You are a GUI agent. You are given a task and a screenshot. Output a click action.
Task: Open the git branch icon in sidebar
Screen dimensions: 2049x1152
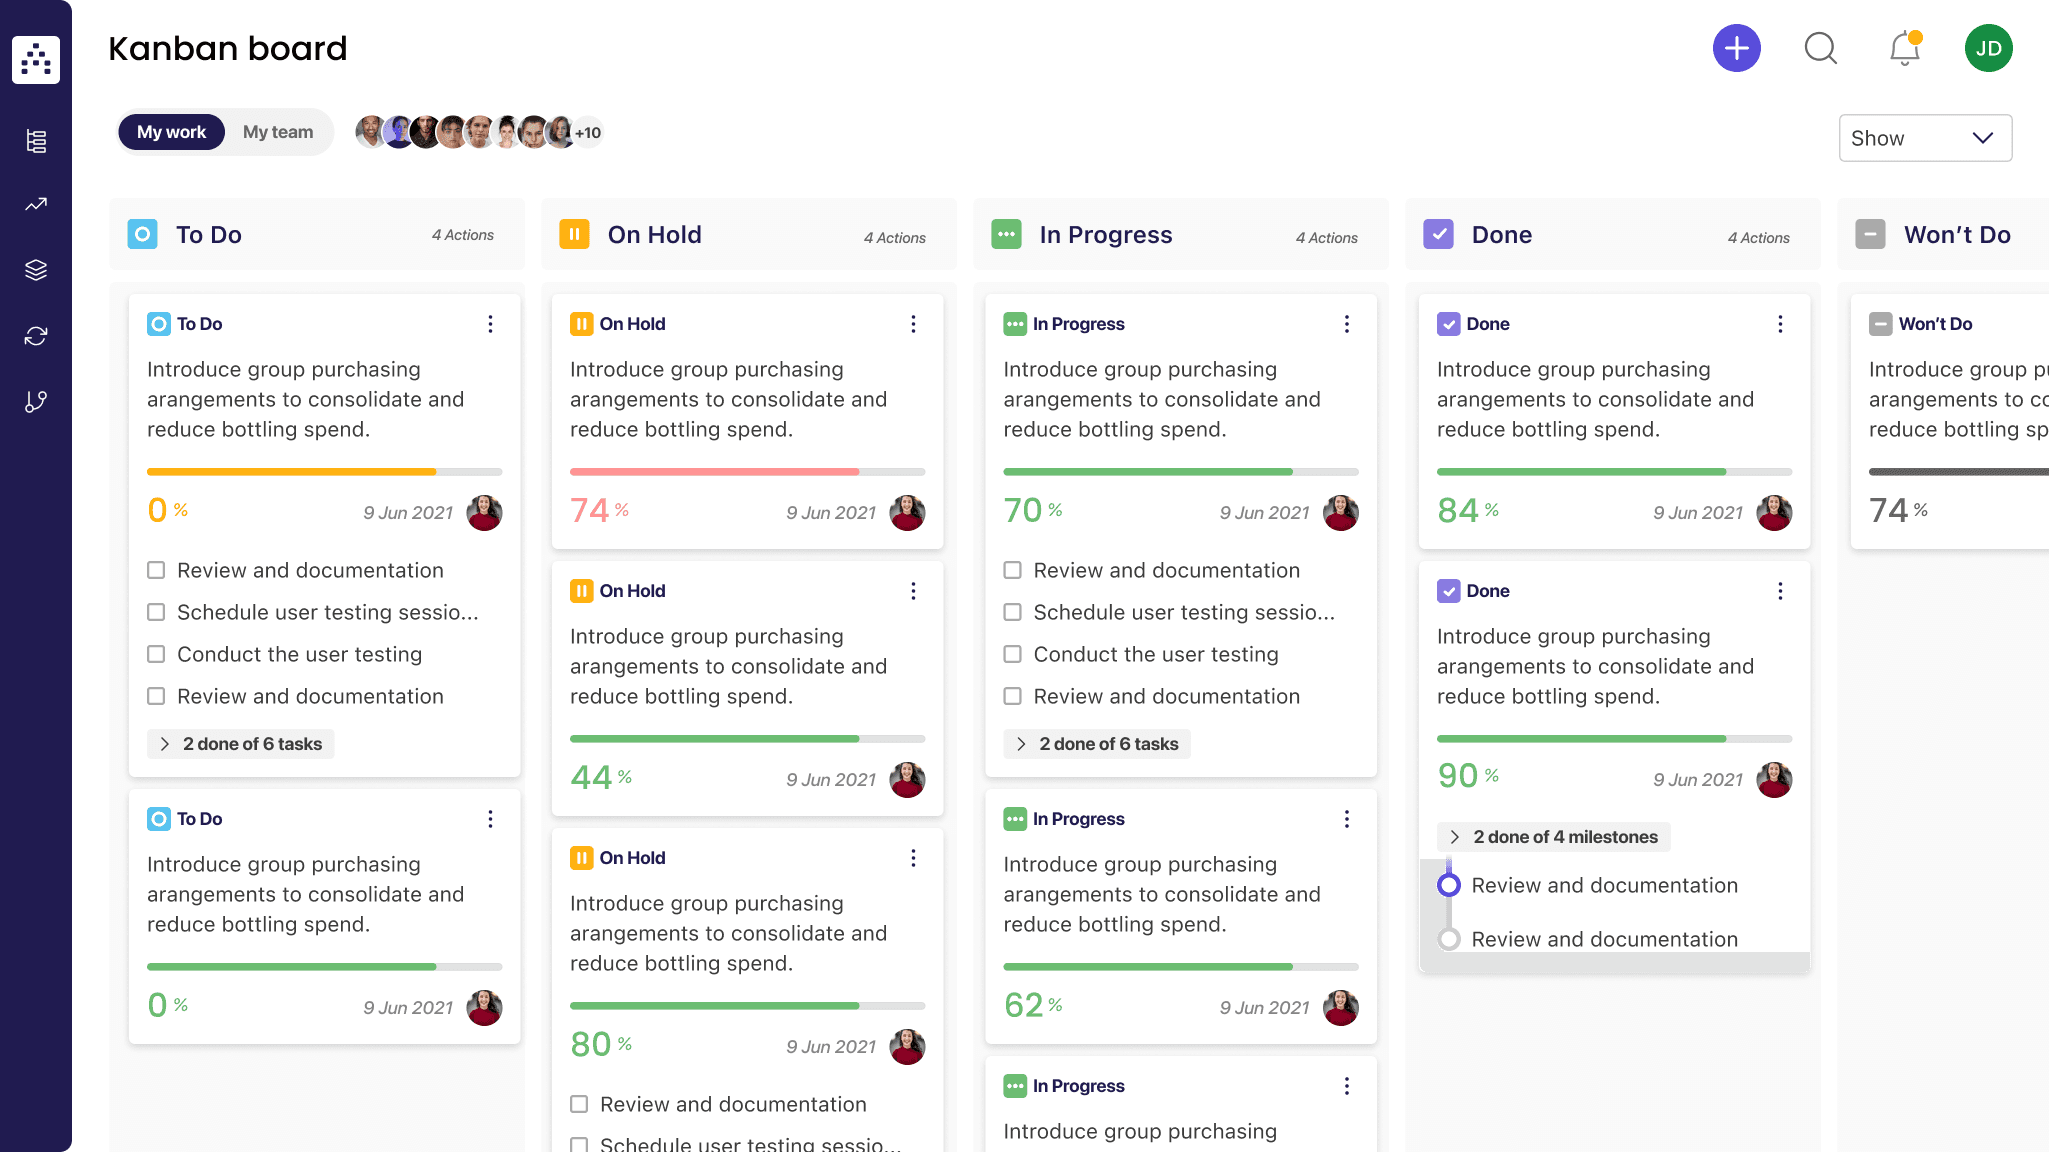click(x=36, y=402)
